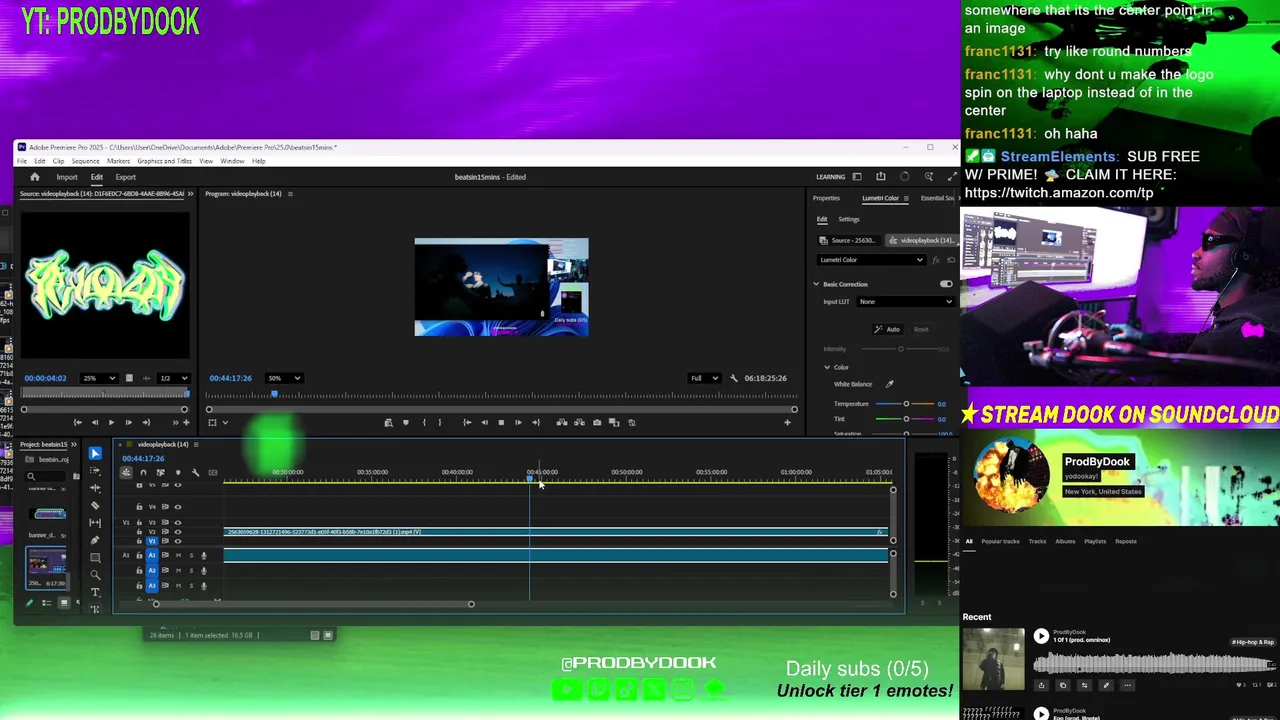Open the videoplayback (14) timeline panel menu
The height and width of the screenshot is (720, 1280).
tap(196, 444)
